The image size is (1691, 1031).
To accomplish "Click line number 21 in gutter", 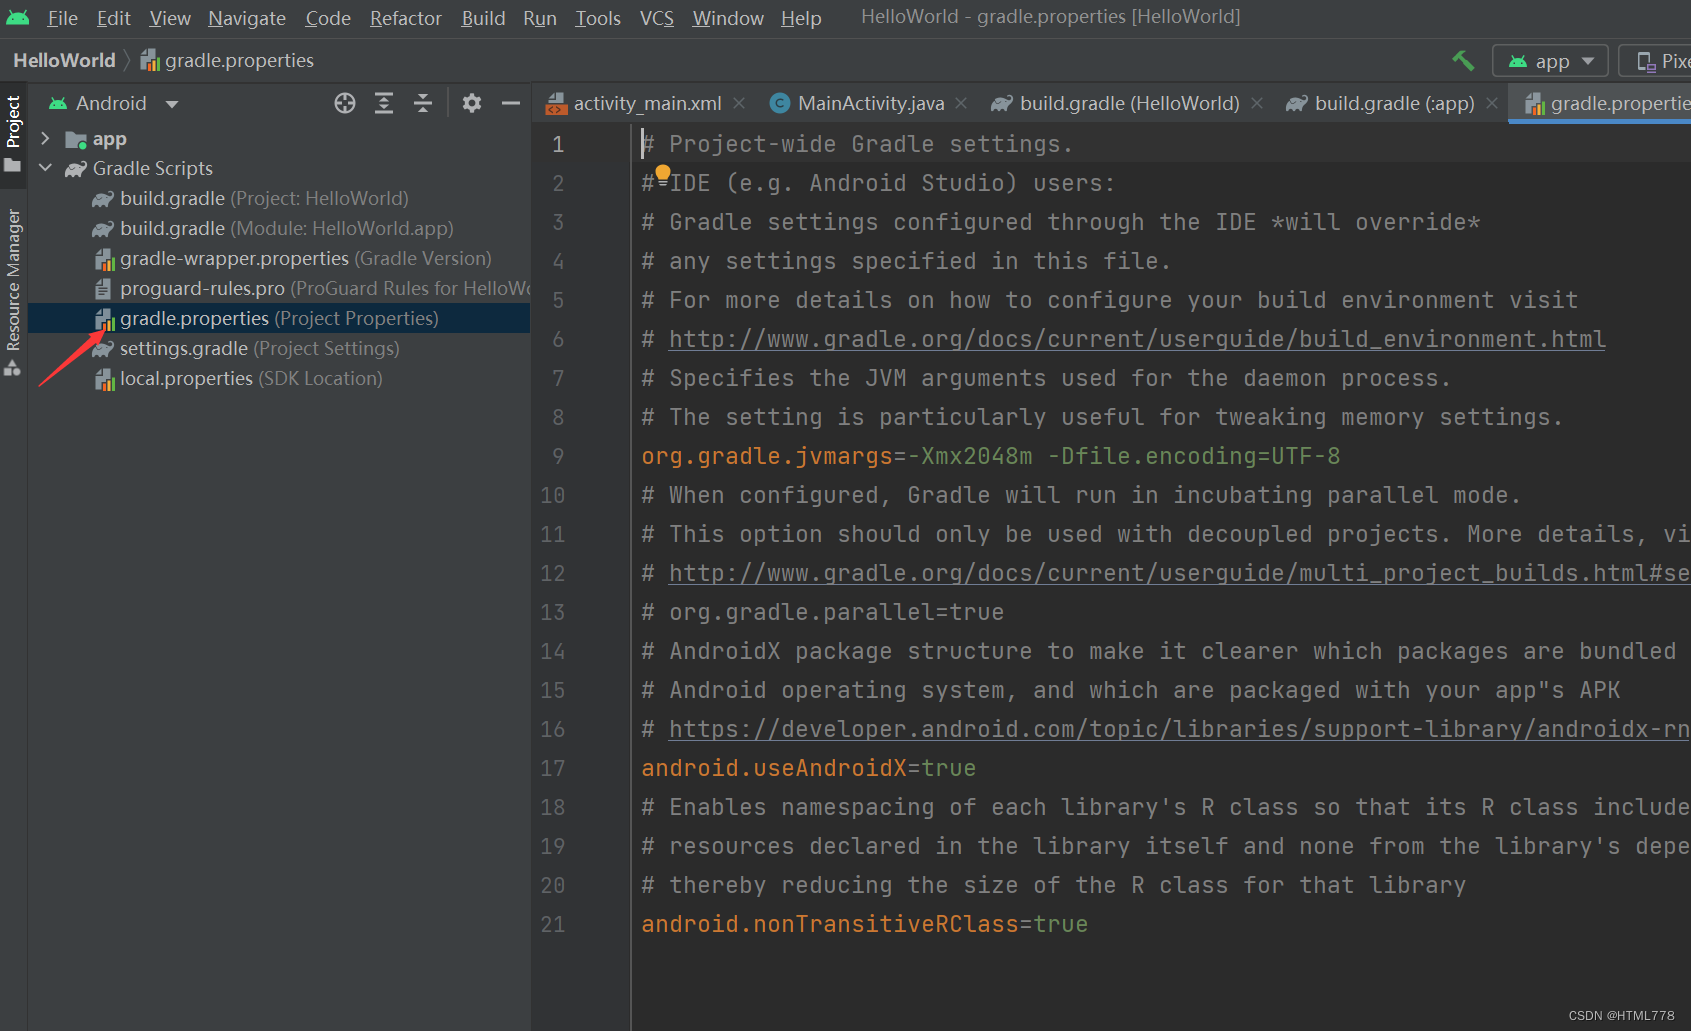I will pos(553,925).
